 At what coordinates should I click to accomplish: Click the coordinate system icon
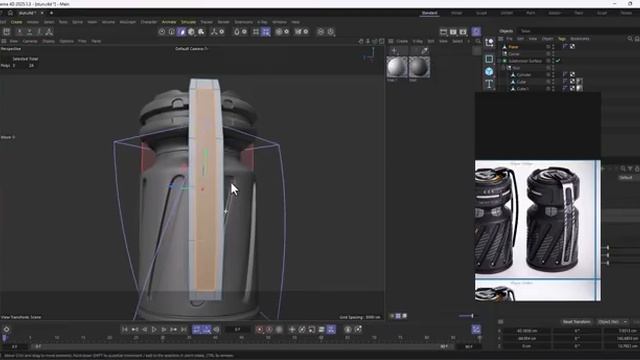pos(49,32)
